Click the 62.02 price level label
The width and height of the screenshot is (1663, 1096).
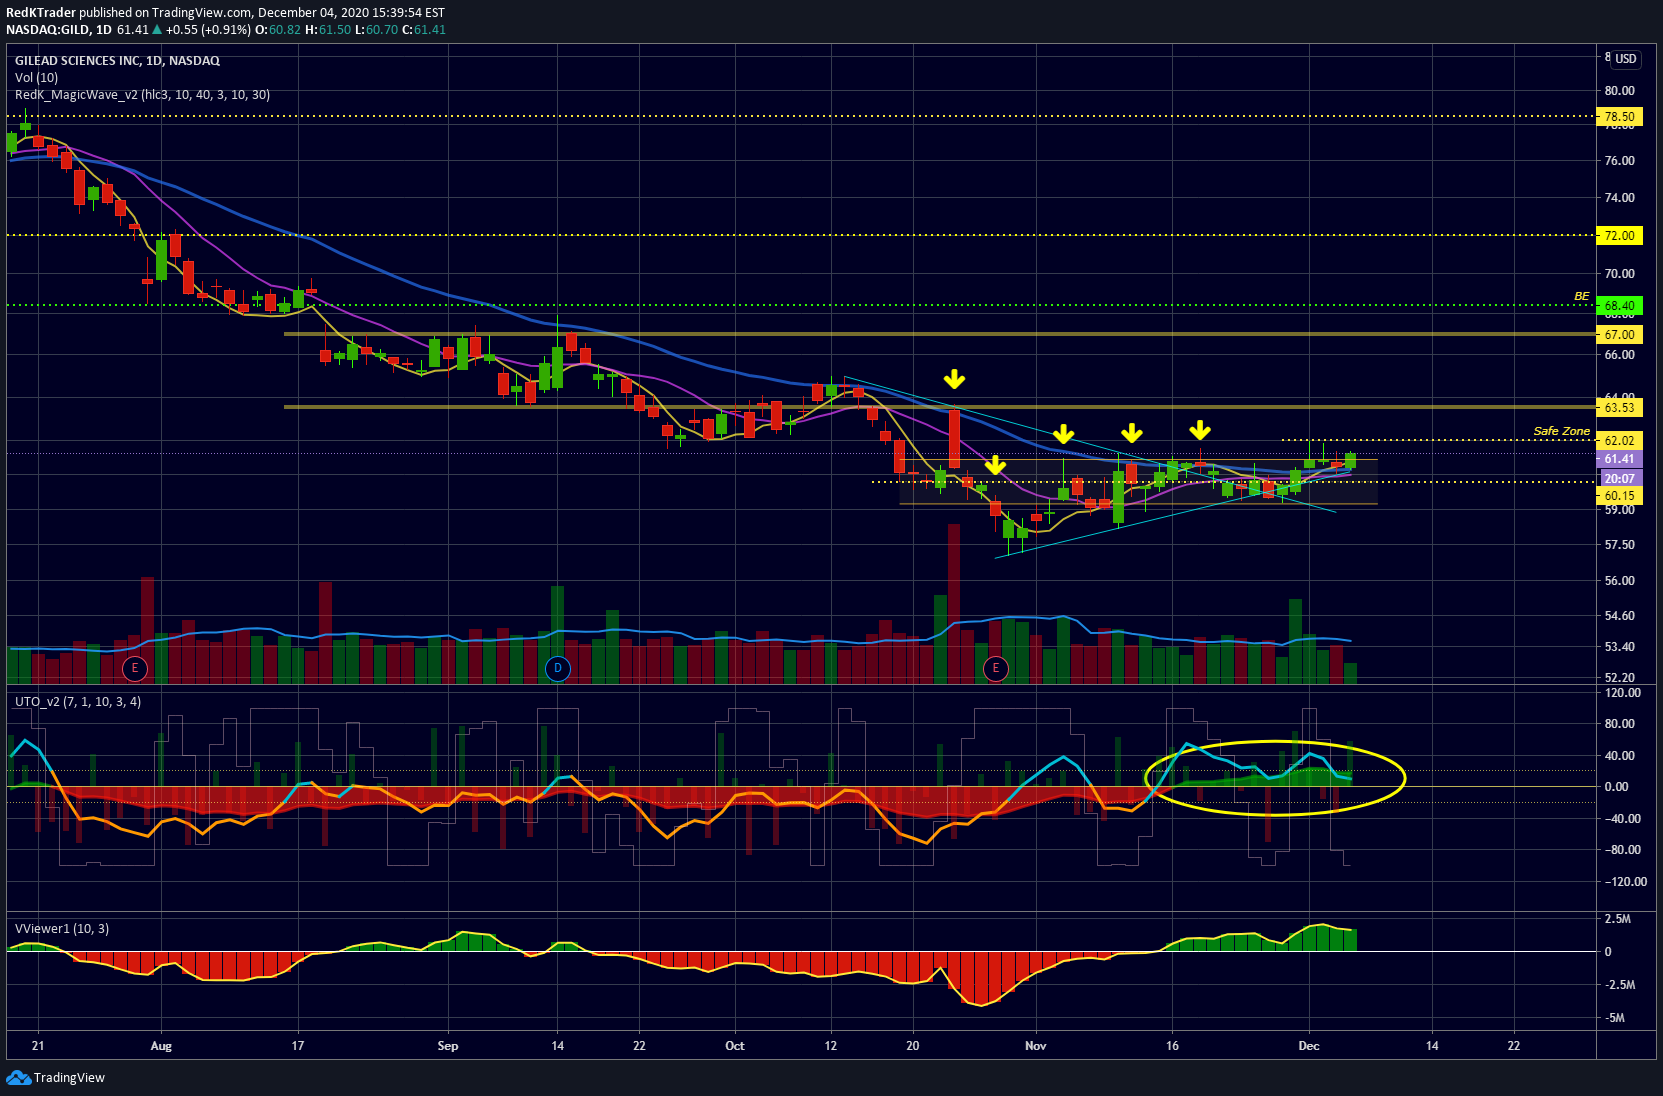point(1620,441)
